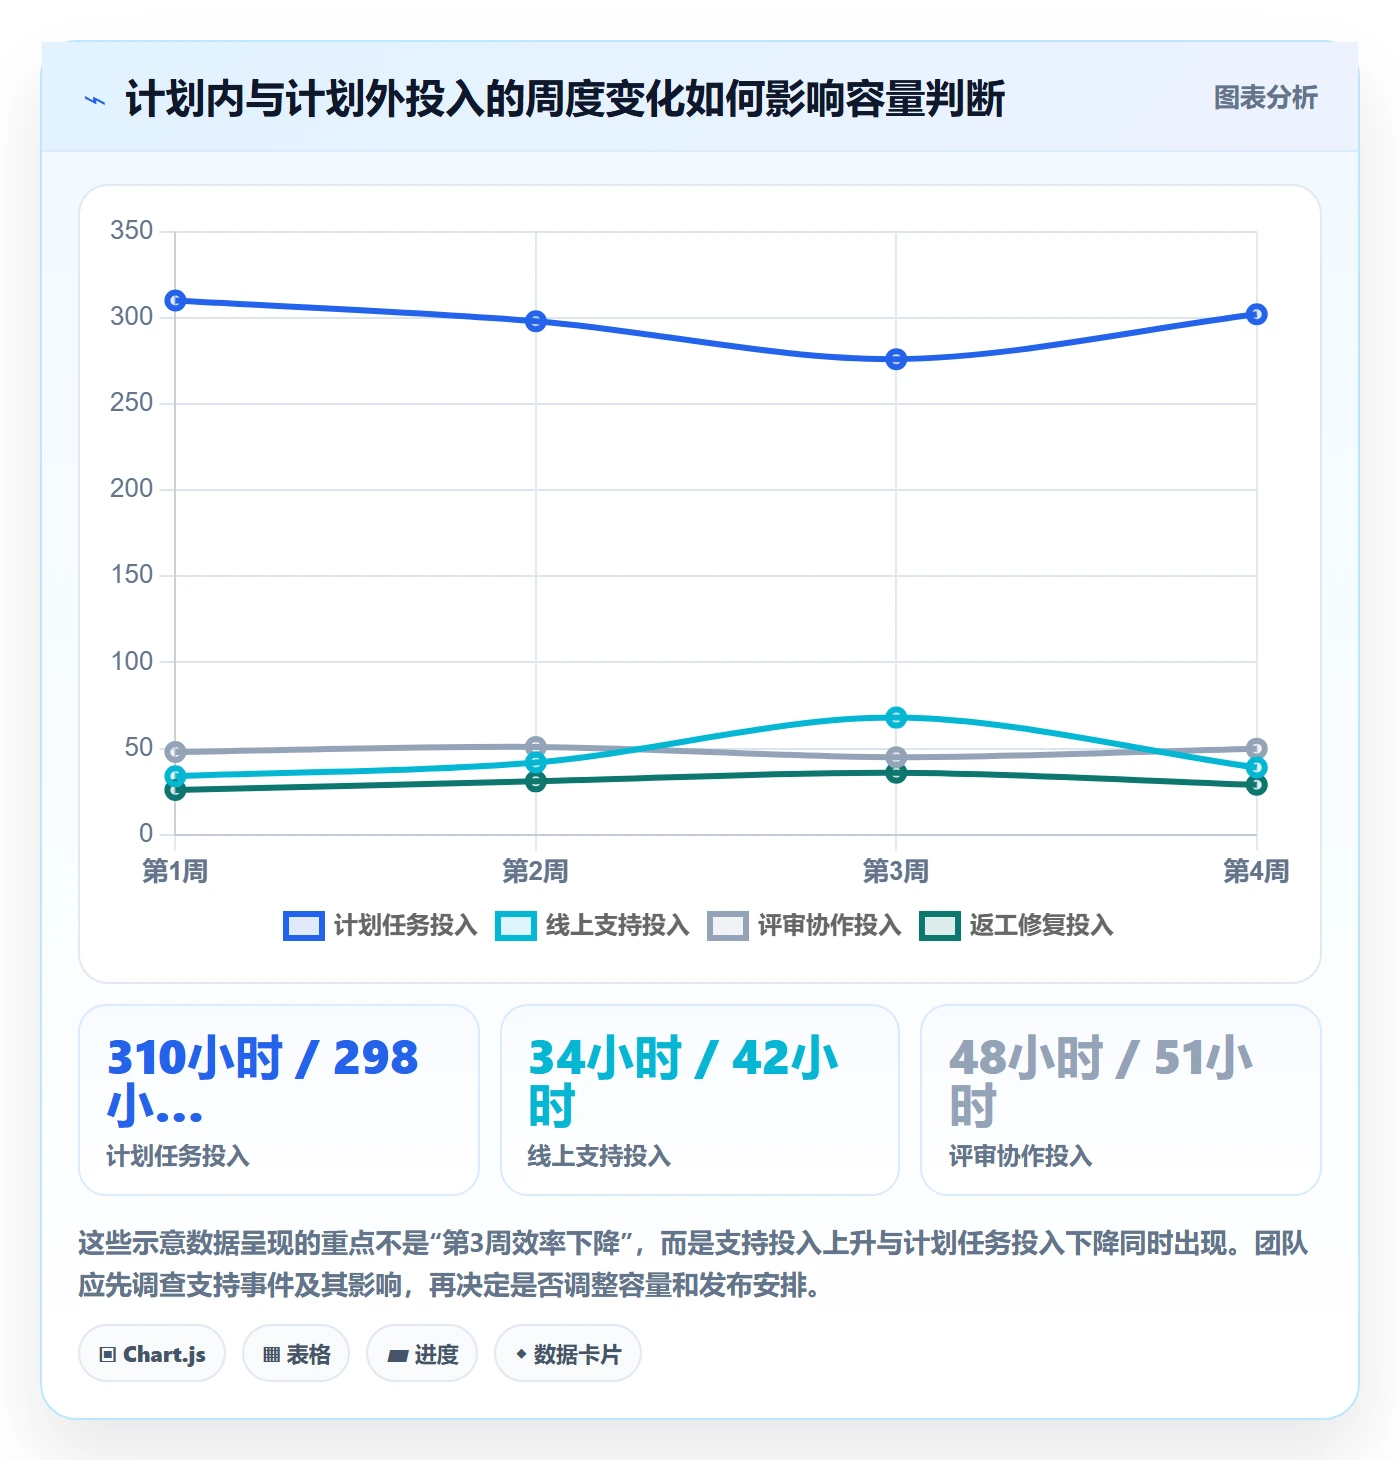Select 返工修复投入 data point at 第3周
The image size is (1400, 1460).
click(x=896, y=773)
